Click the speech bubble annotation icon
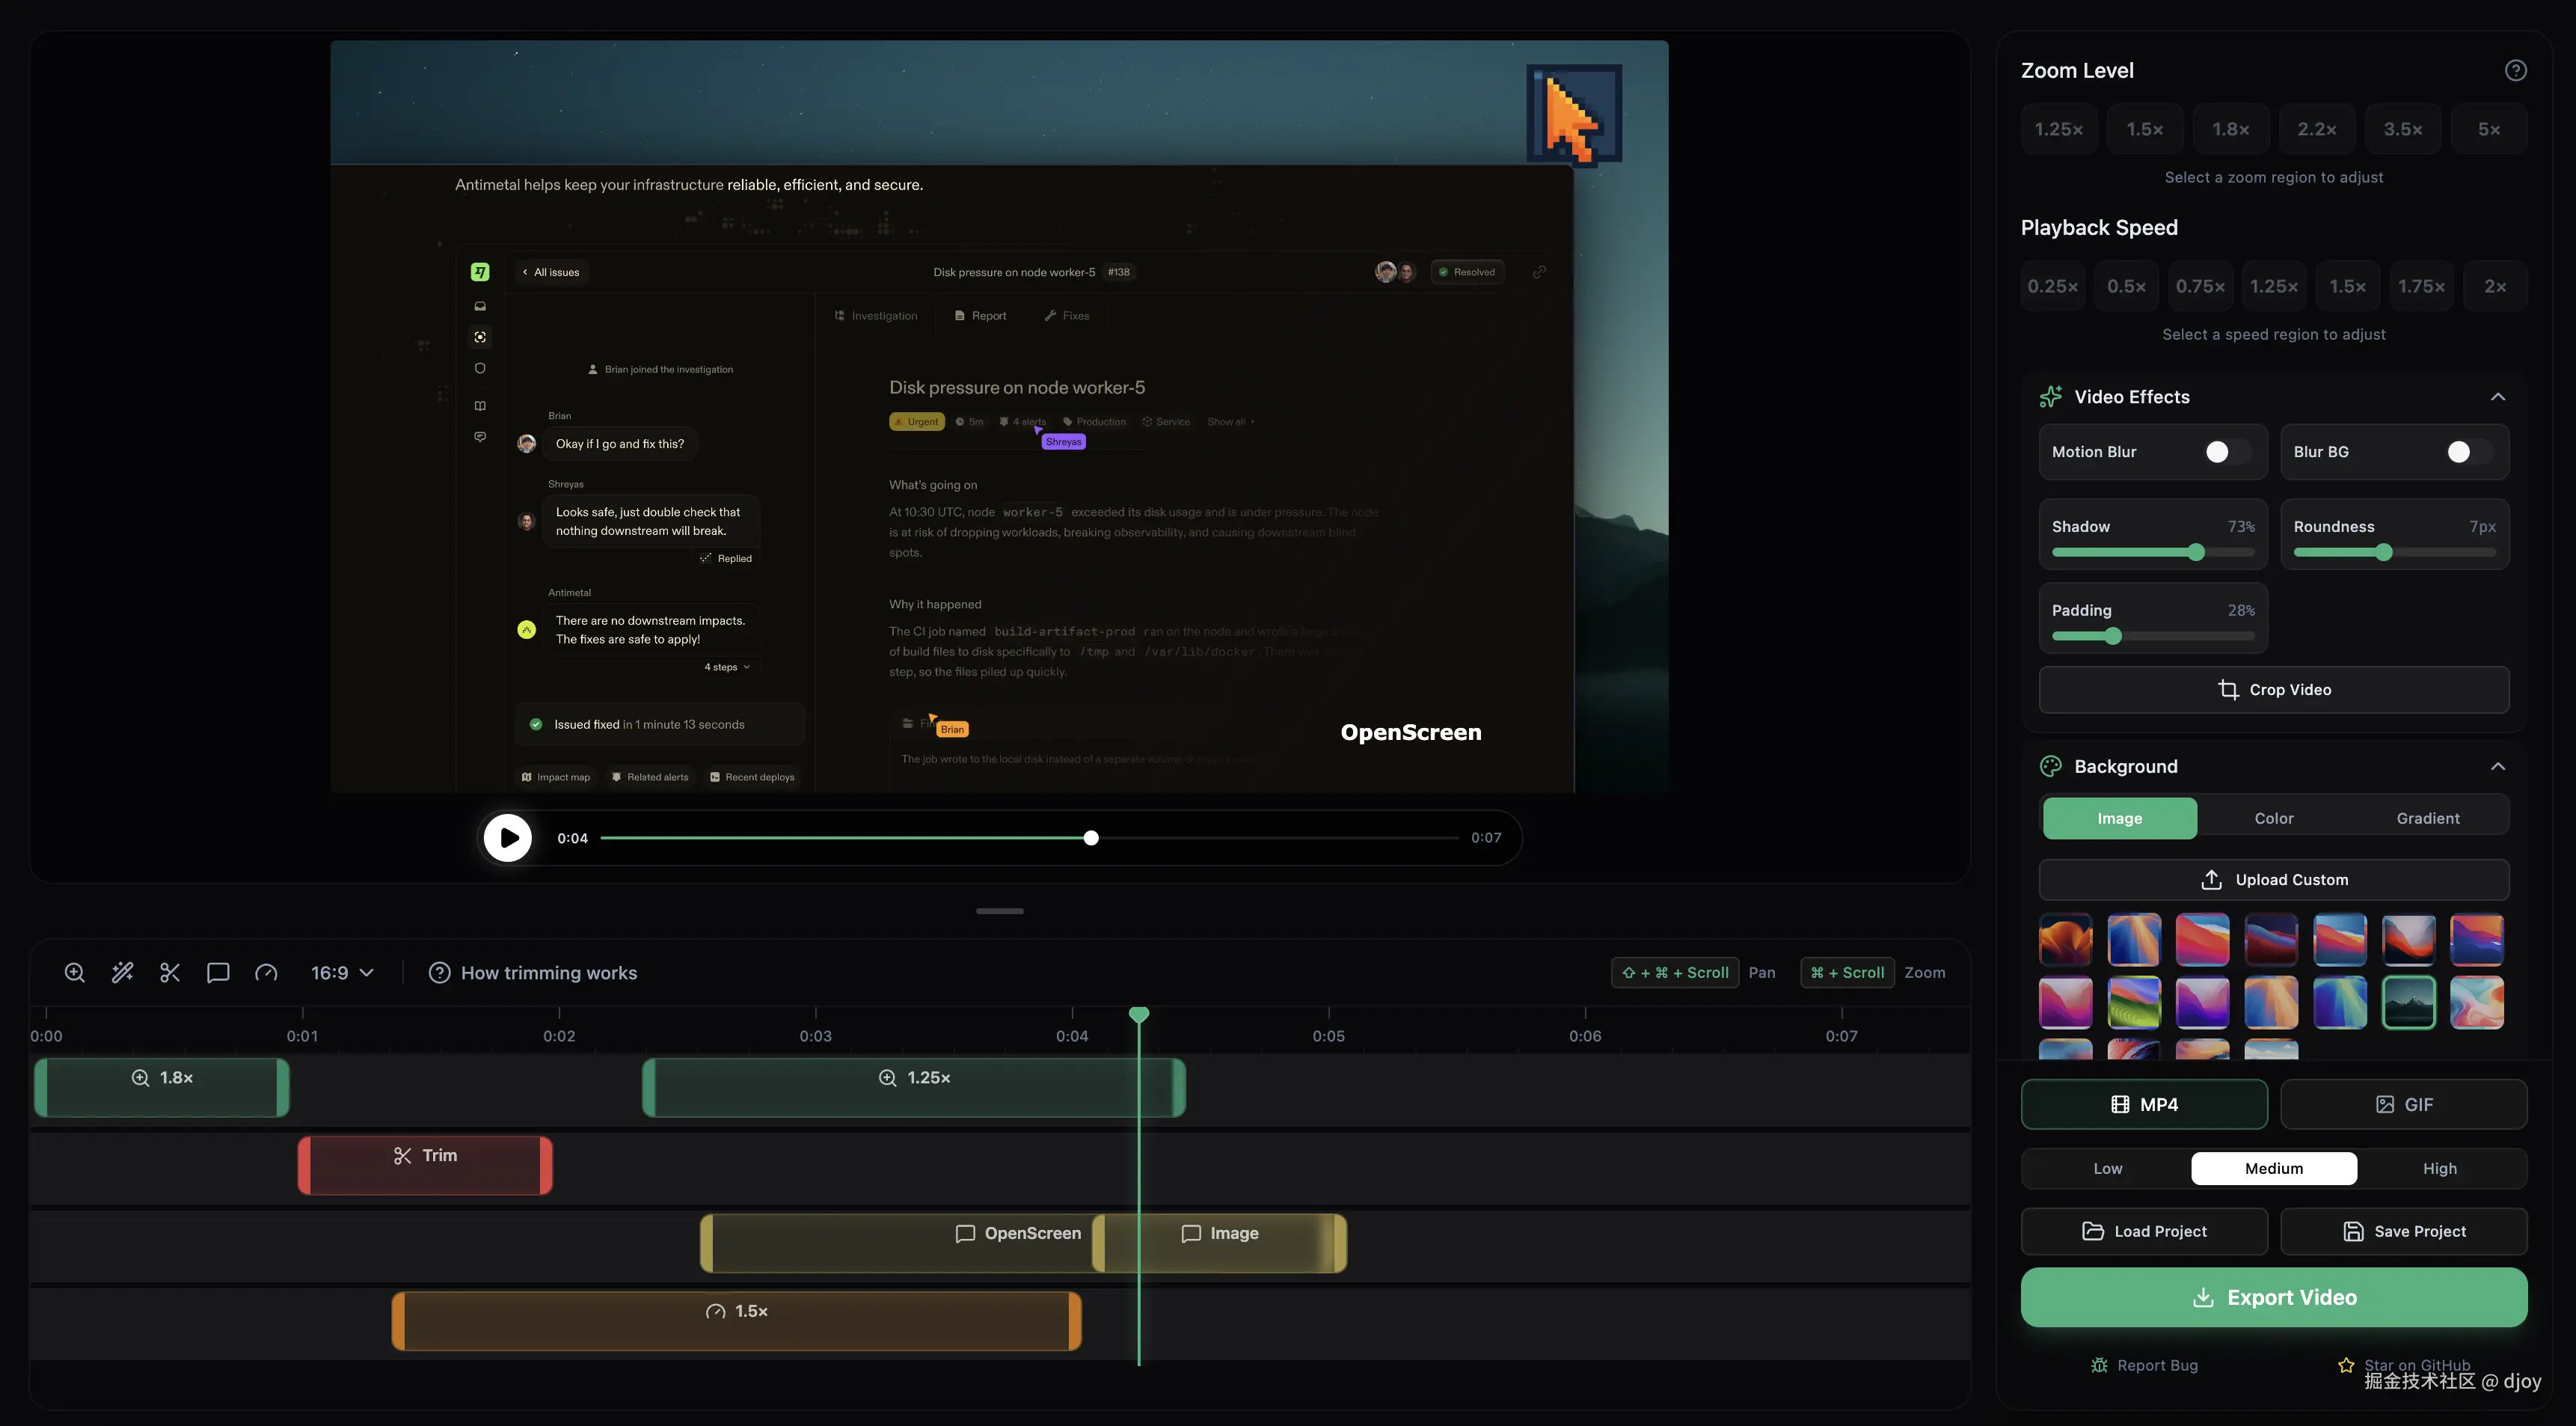This screenshot has width=2576, height=1426. pyautogui.click(x=218, y=971)
